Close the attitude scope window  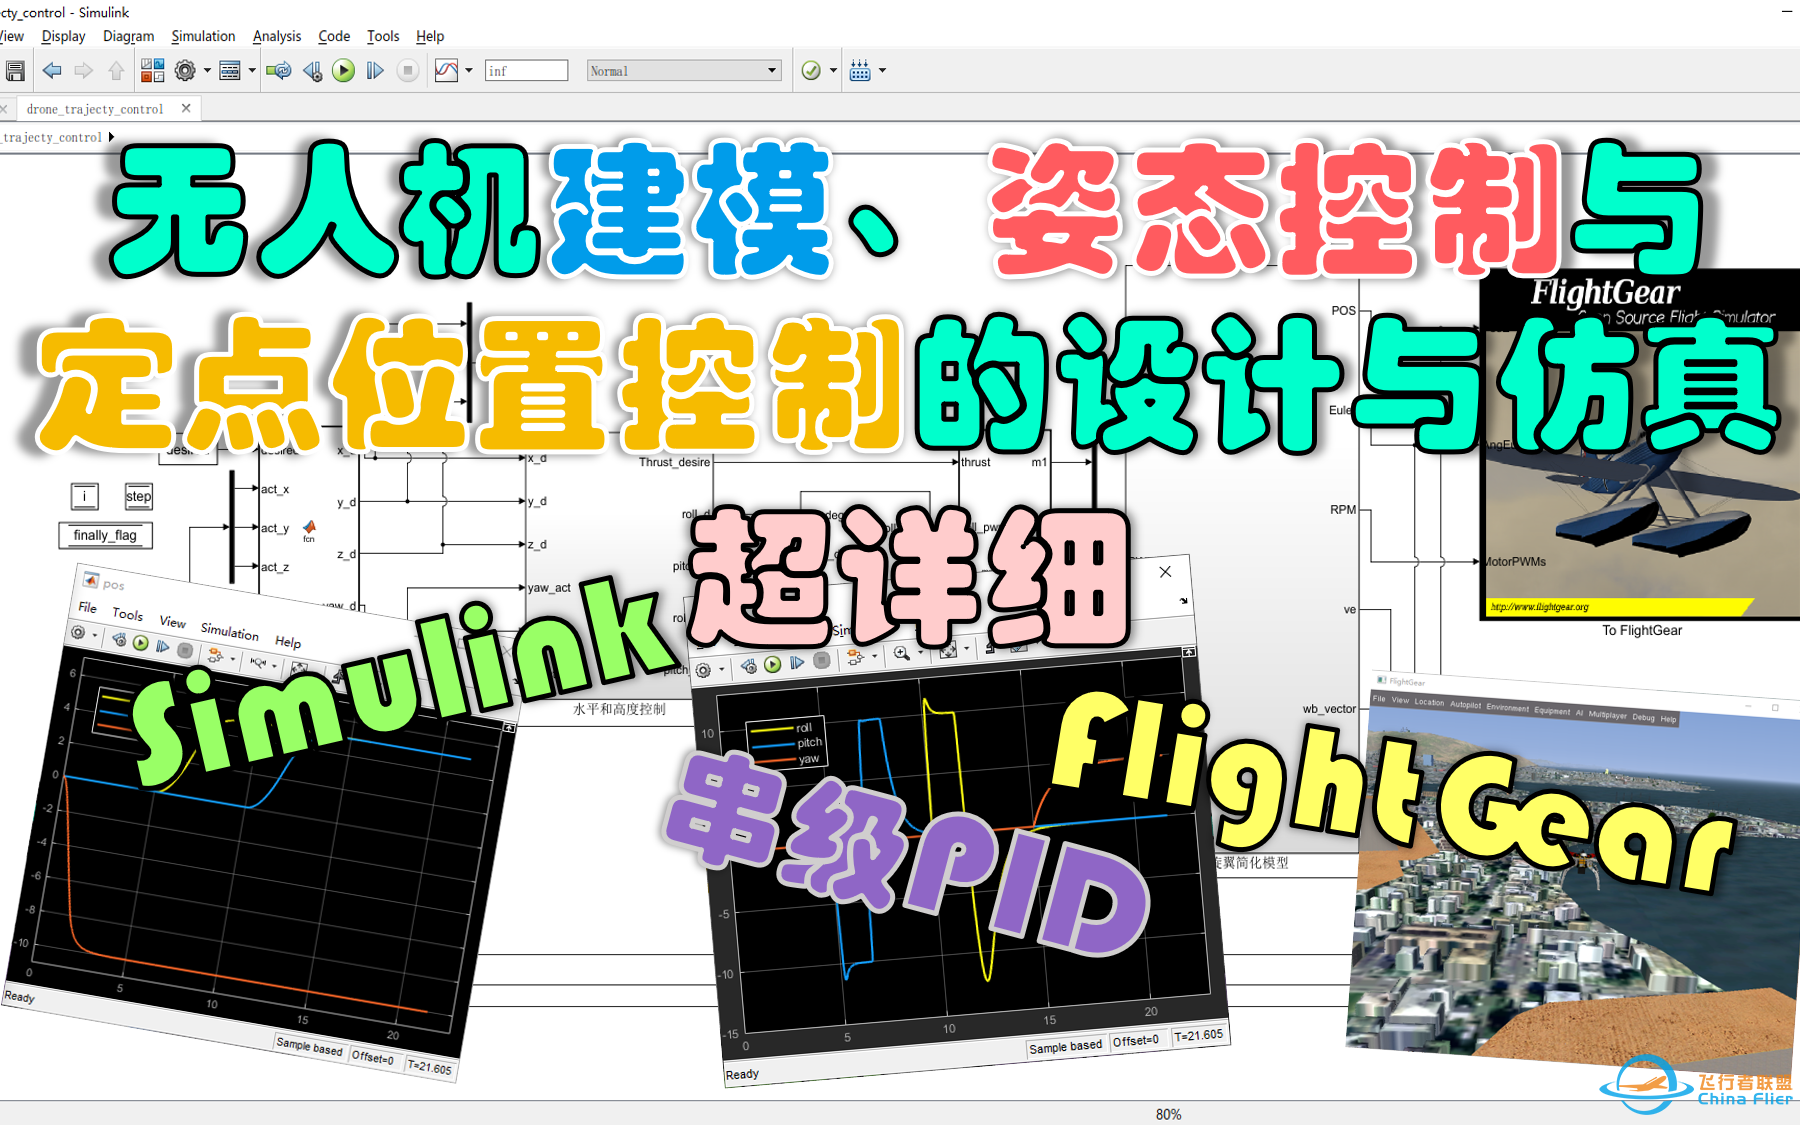[x=1165, y=572]
